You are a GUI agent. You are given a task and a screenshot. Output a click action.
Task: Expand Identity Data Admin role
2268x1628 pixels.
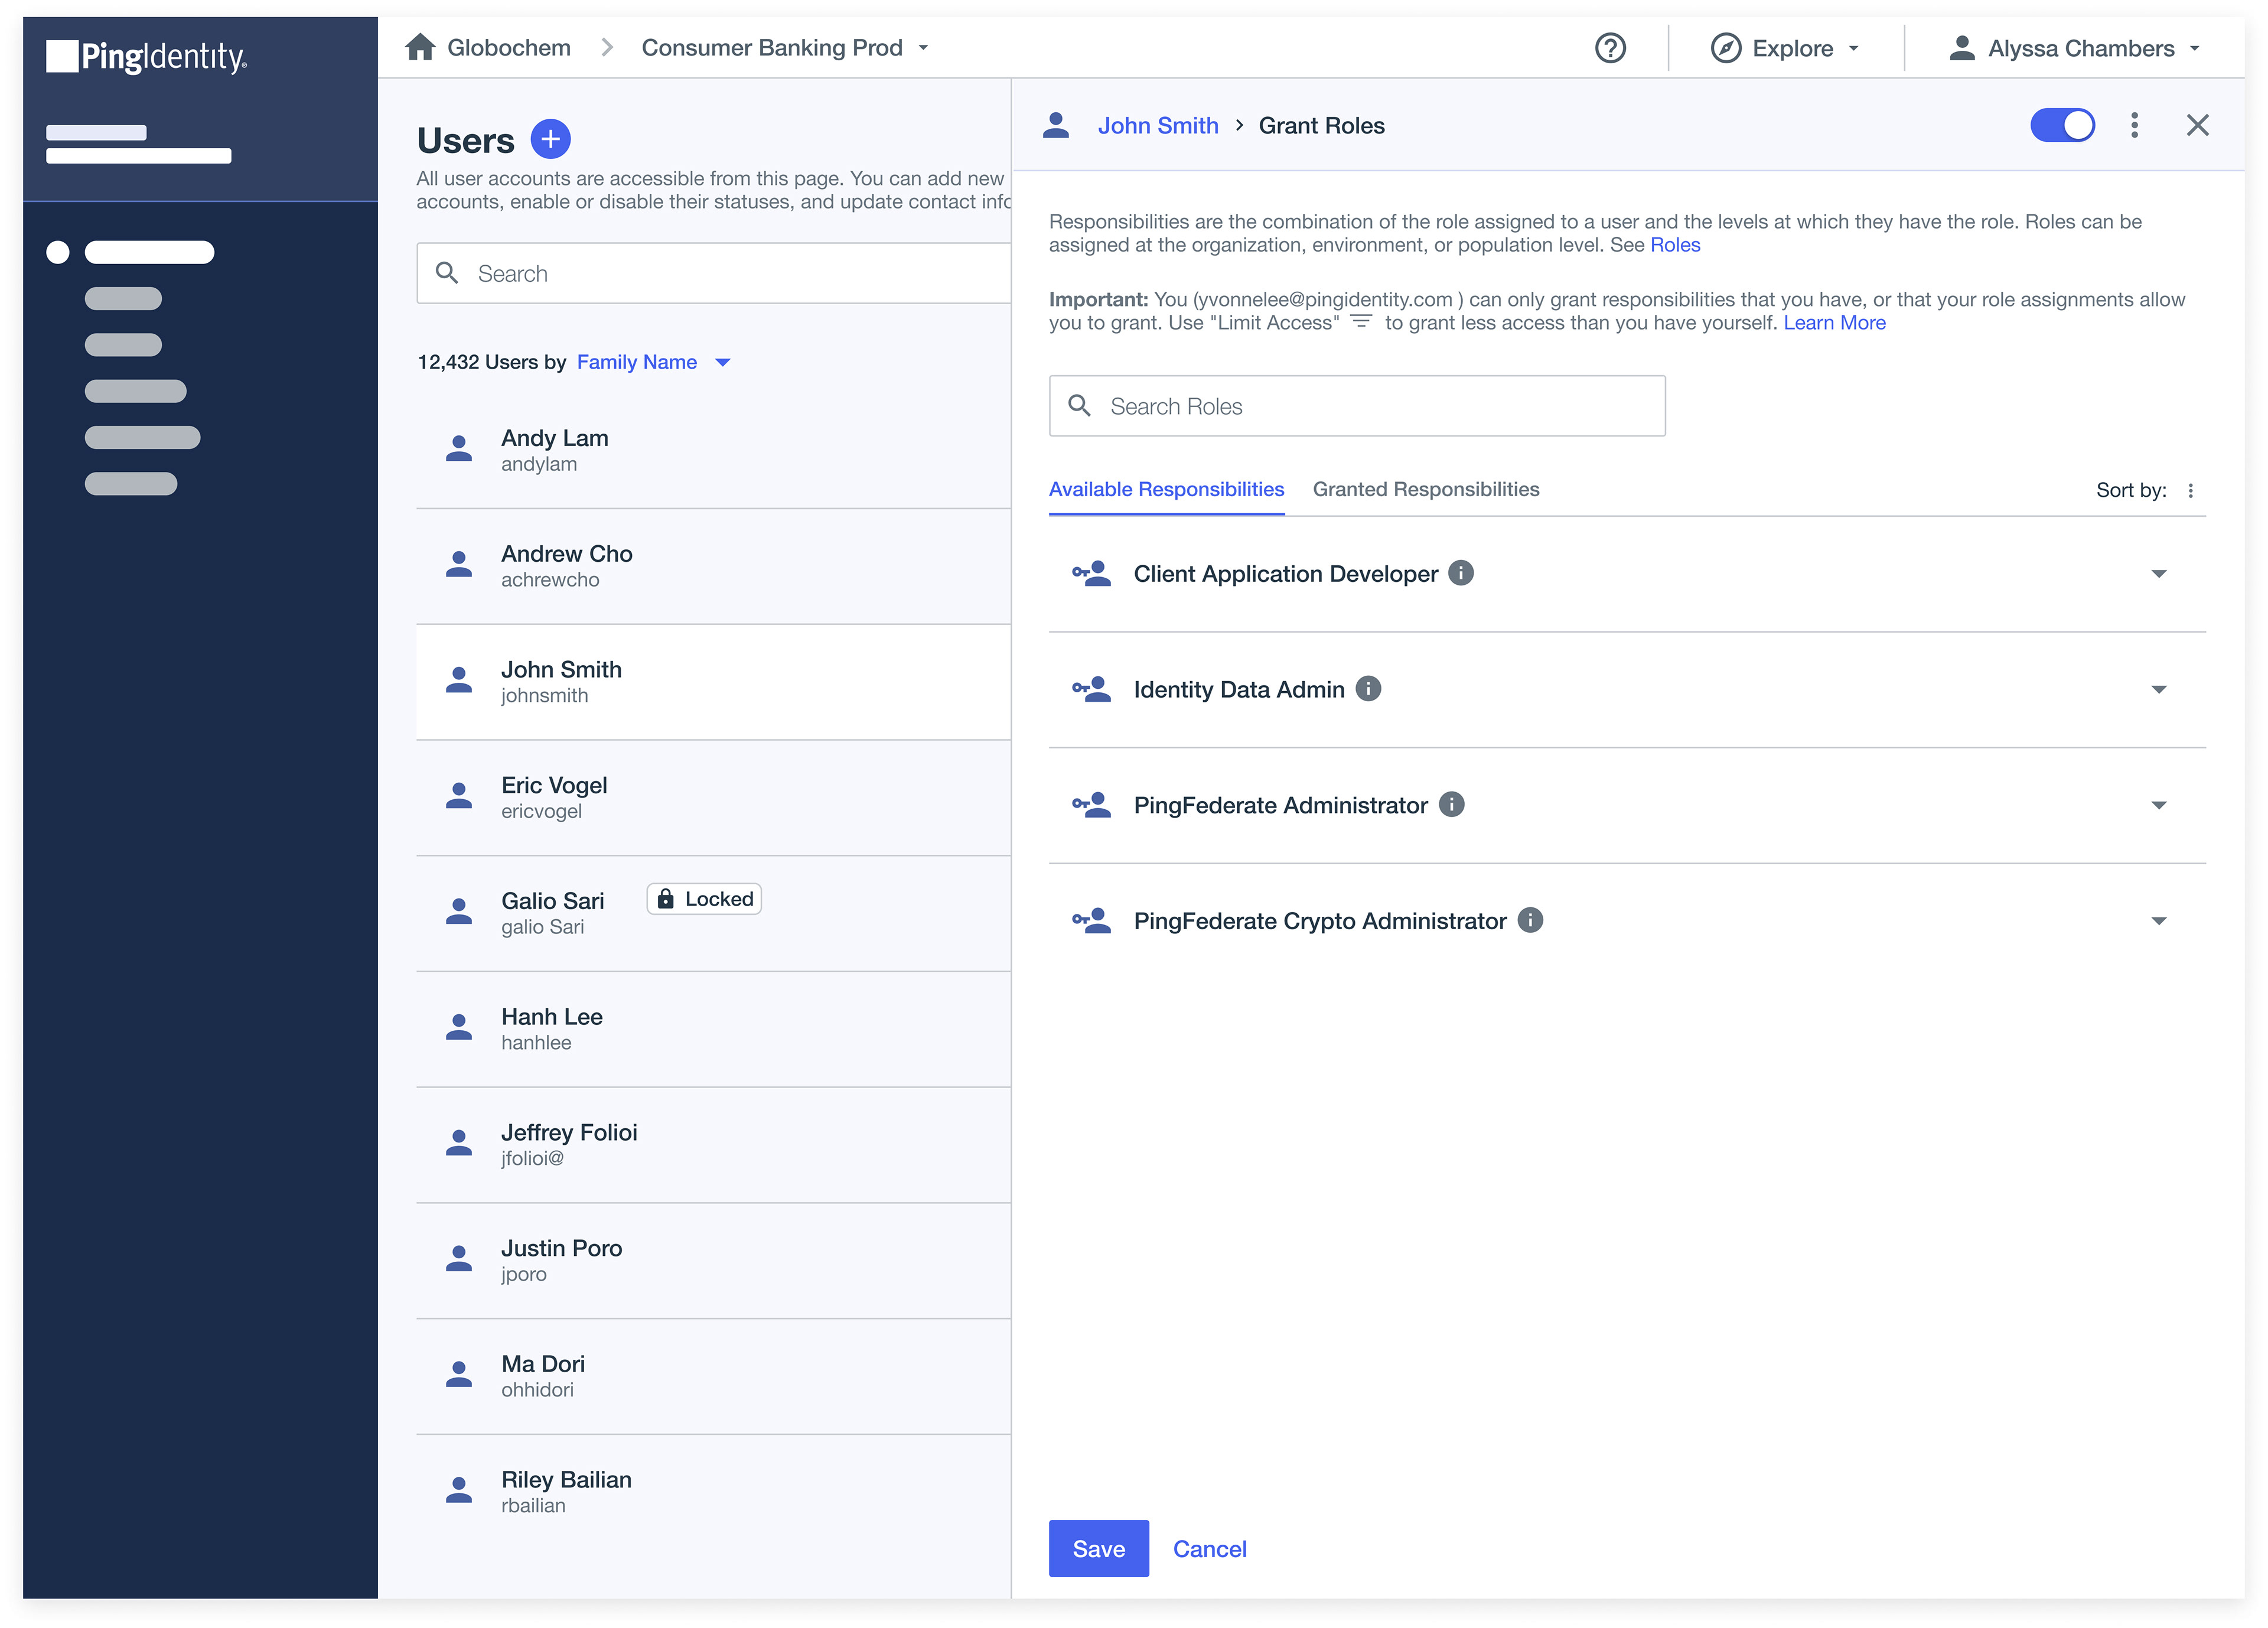(2158, 690)
